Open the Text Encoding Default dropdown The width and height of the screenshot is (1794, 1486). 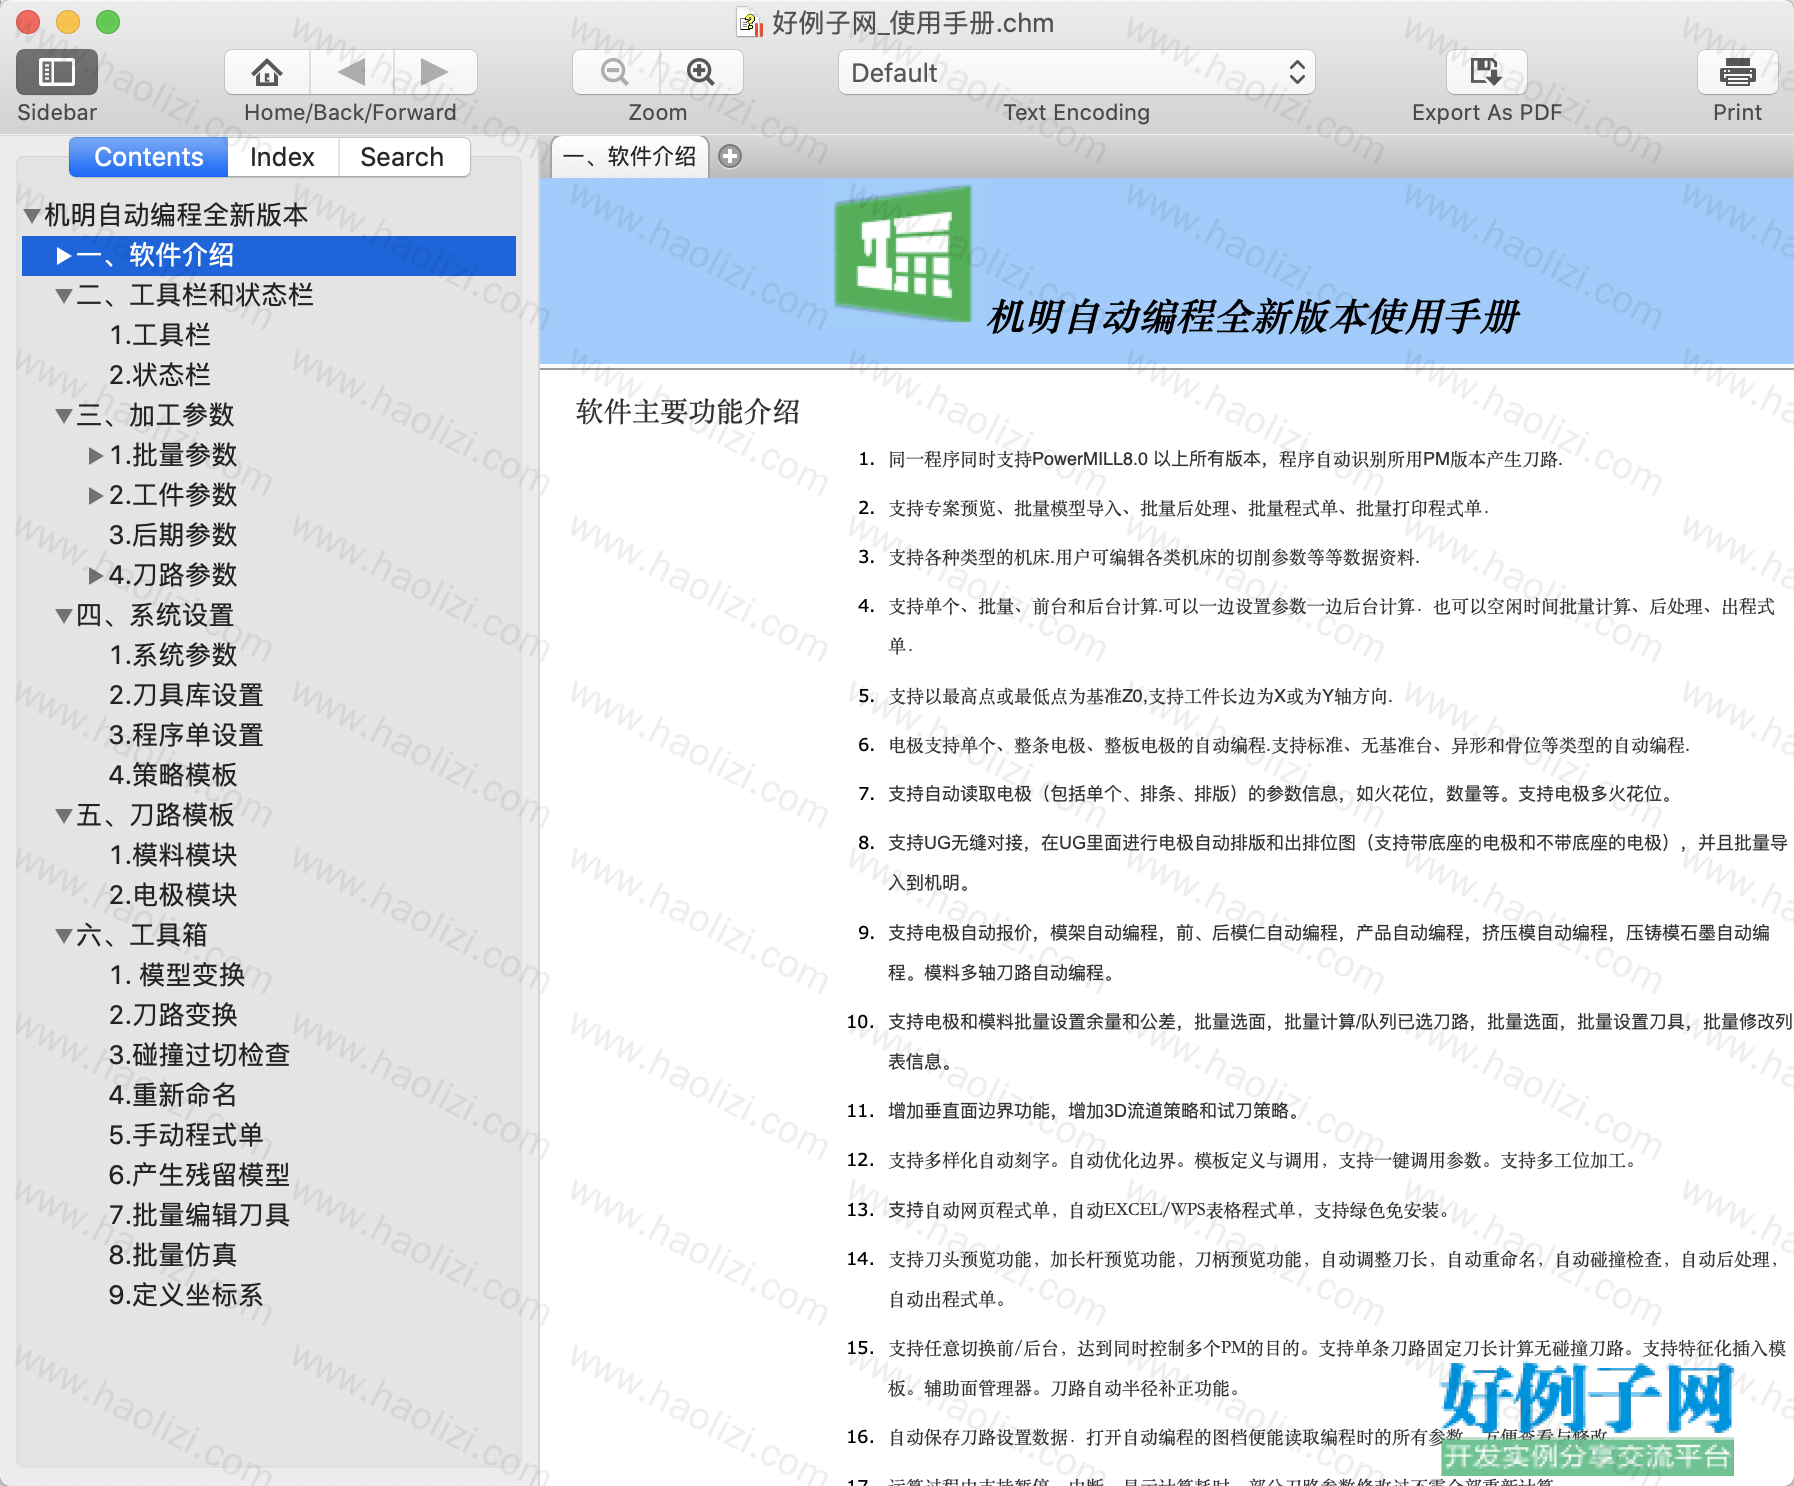(x=1076, y=72)
